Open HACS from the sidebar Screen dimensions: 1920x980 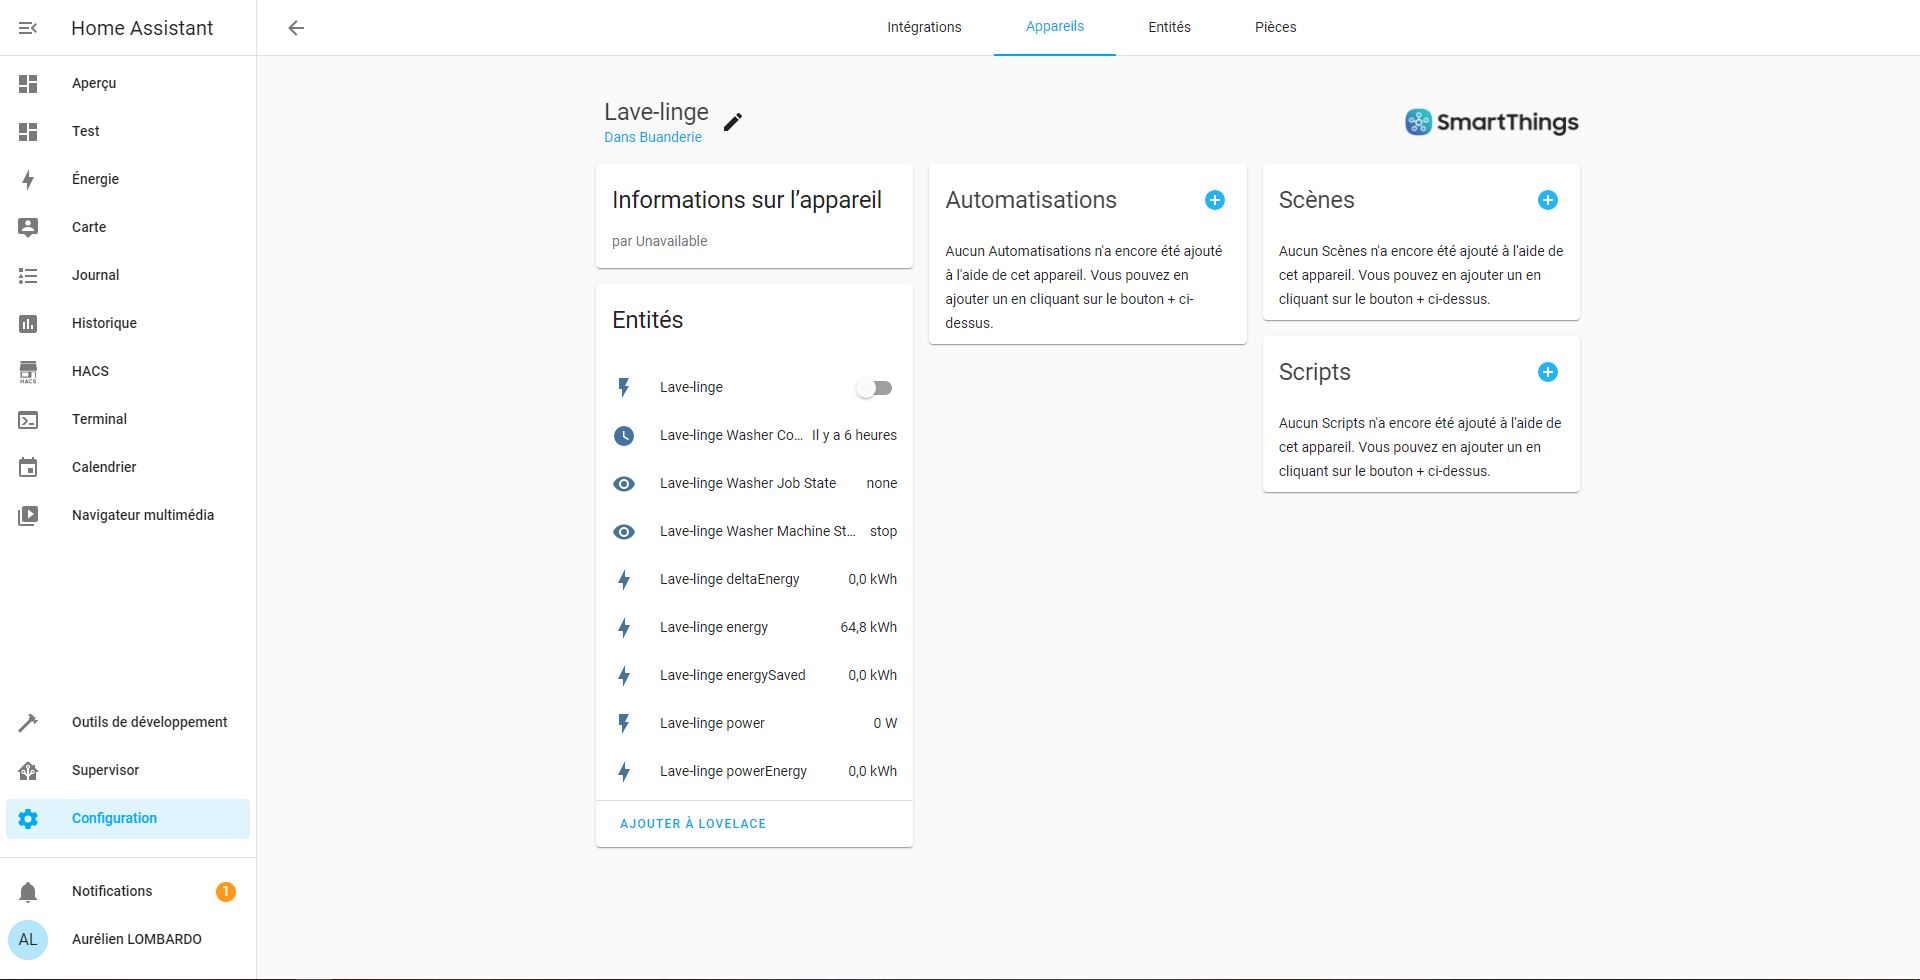(90, 371)
